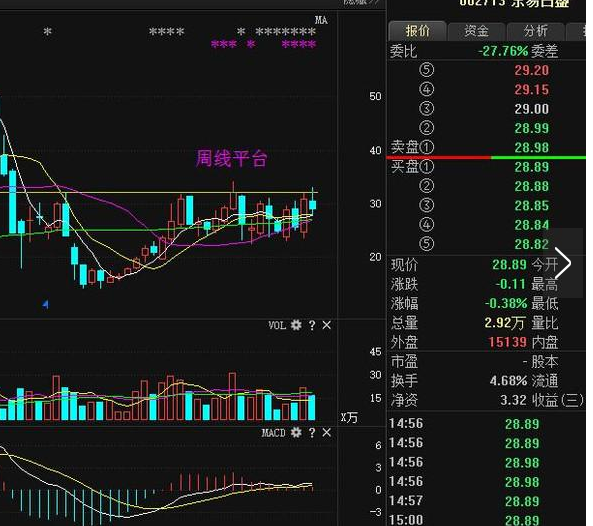Click the next-image right chevron arrow
Image resolution: width=593 pixels, height=526 pixels.
(x=563, y=263)
